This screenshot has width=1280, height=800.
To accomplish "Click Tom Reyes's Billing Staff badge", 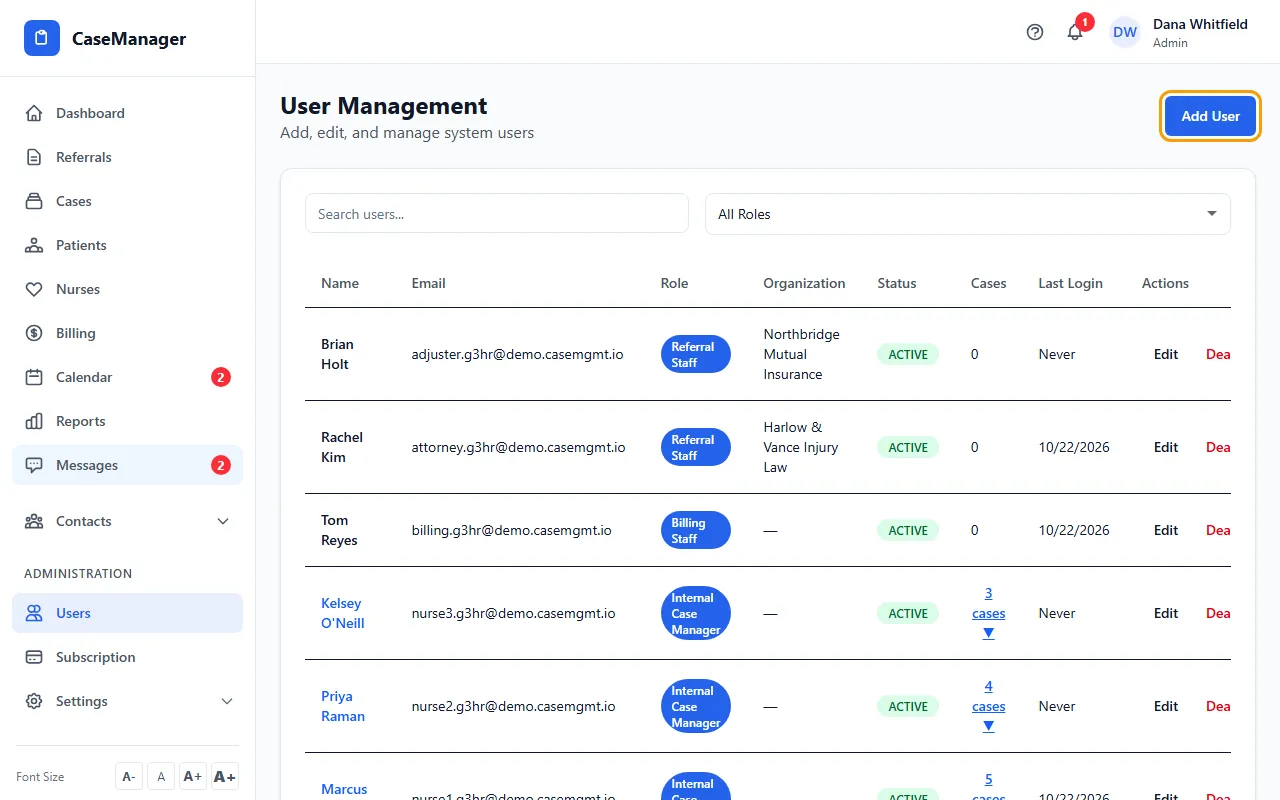I will [x=696, y=530].
